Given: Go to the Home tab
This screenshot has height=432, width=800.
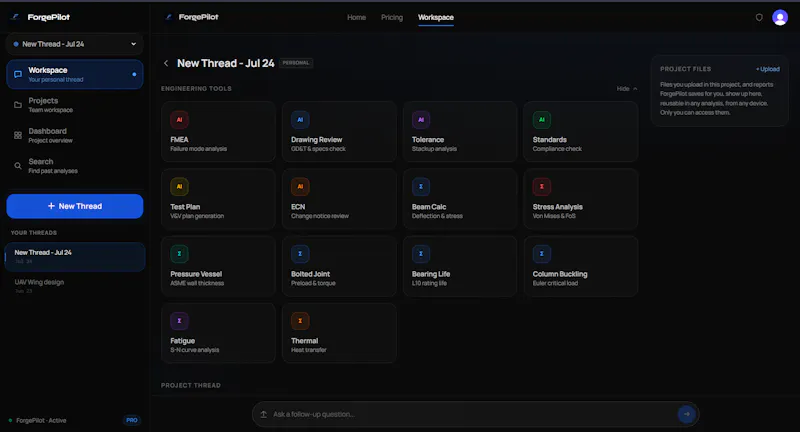Looking at the screenshot, I should point(357,17).
